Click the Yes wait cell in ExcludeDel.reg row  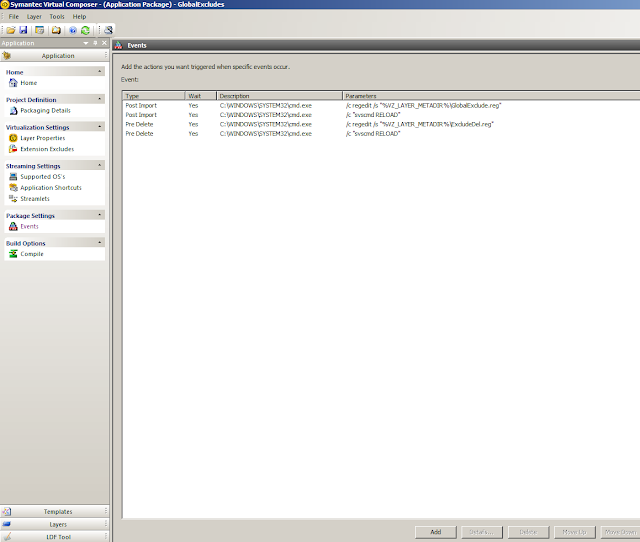point(193,124)
